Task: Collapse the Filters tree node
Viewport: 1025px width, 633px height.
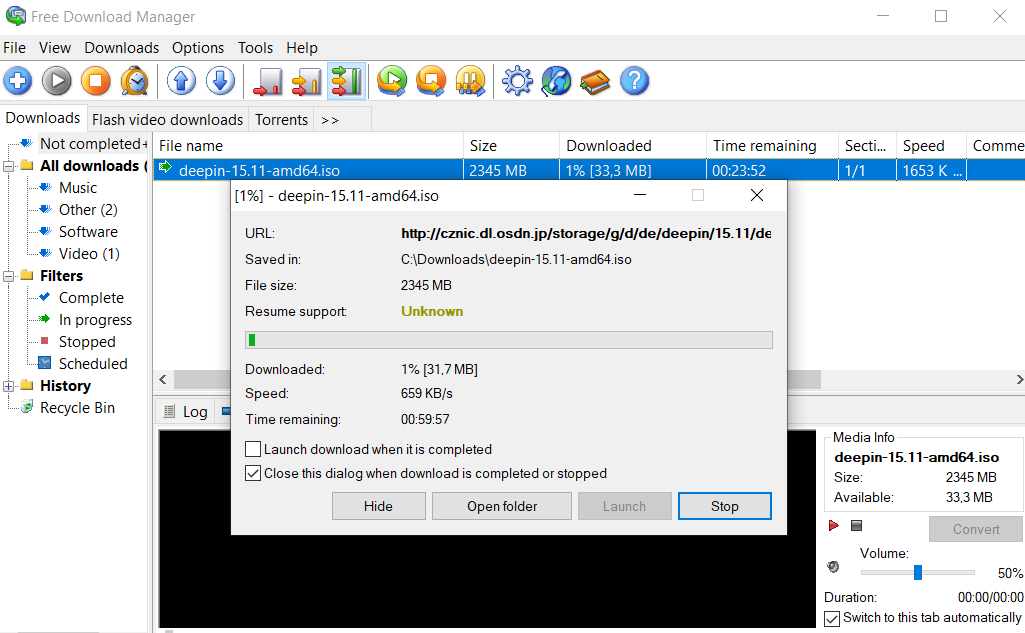Action: point(8,276)
